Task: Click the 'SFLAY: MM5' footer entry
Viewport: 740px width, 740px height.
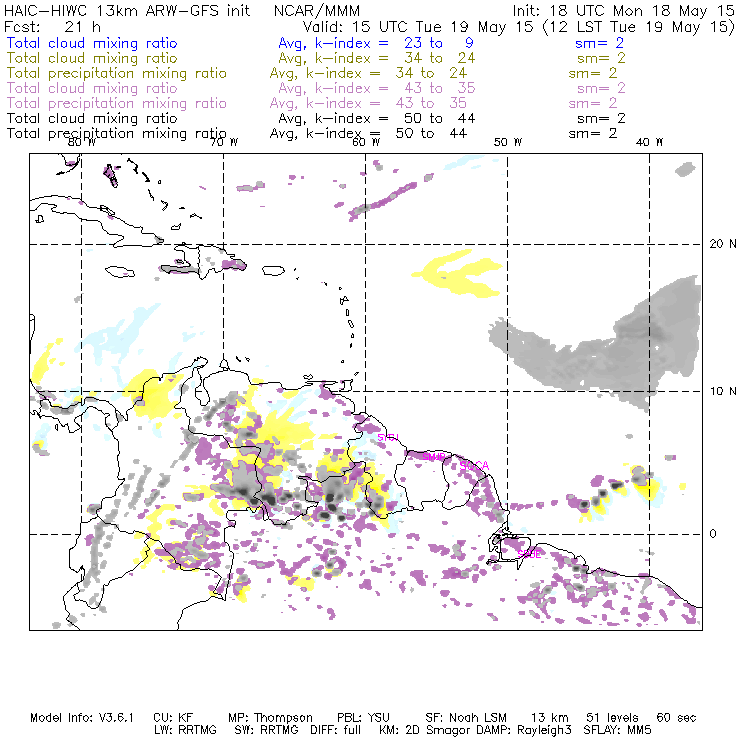Action: tap(617, 730)
